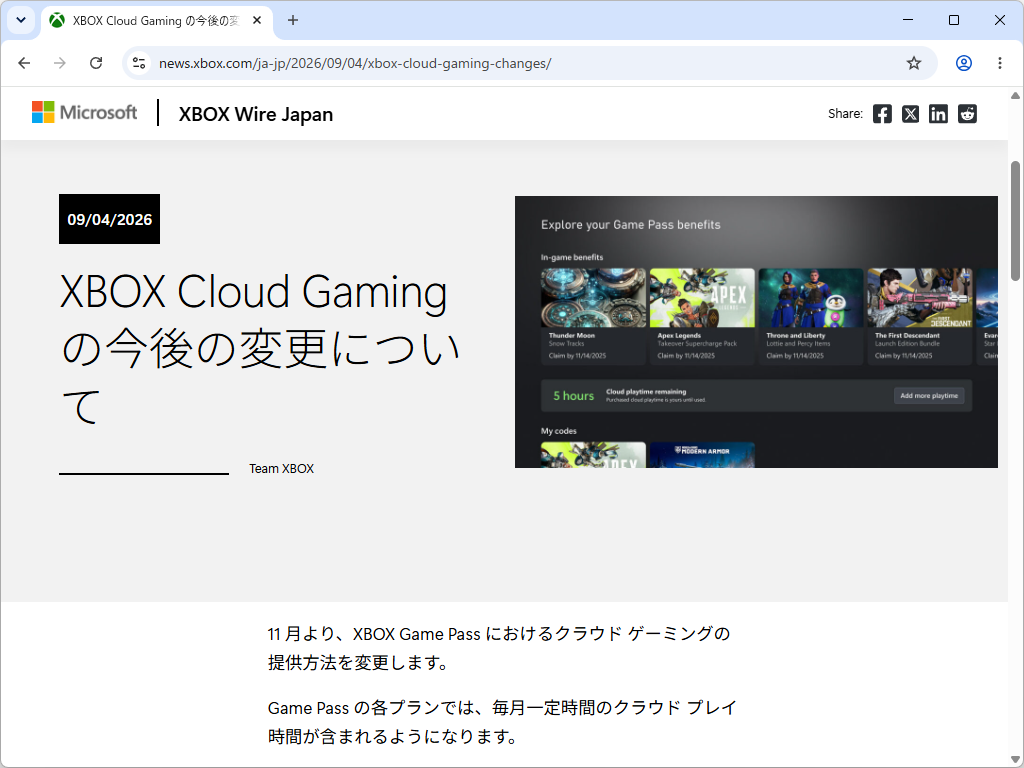Screen dimensions: 1024x768
Task: Click the scrollbar up arrow
Action: point(1015,95)
